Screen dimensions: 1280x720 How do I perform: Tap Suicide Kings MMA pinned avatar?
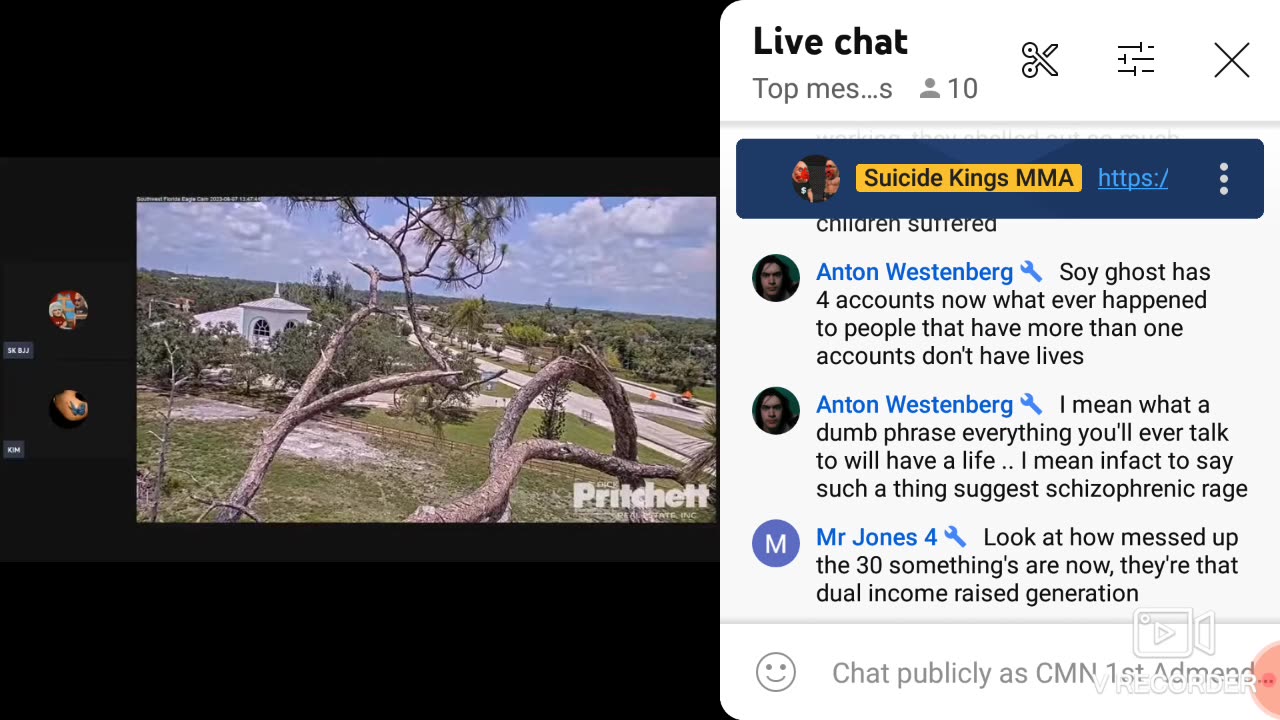816,179
